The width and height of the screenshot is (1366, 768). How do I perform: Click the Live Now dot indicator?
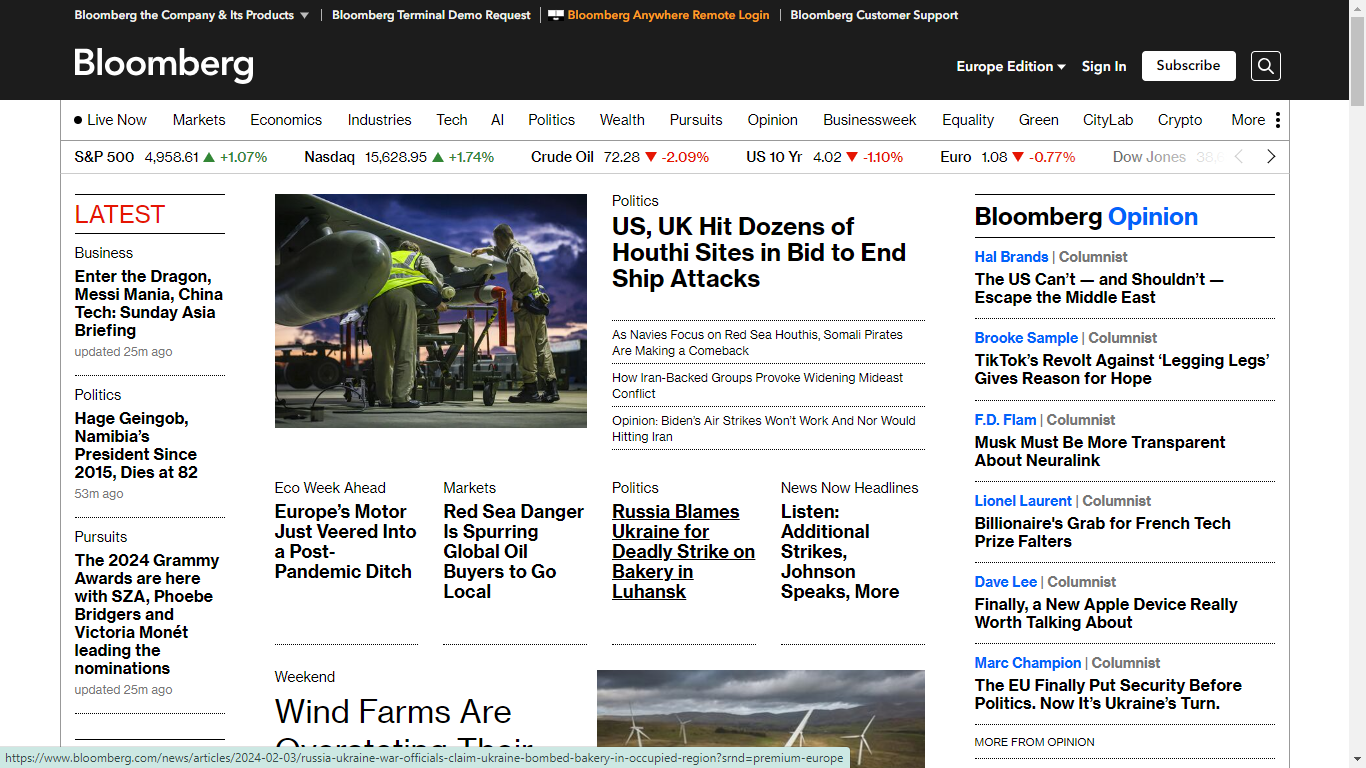(x=78, y=120)
